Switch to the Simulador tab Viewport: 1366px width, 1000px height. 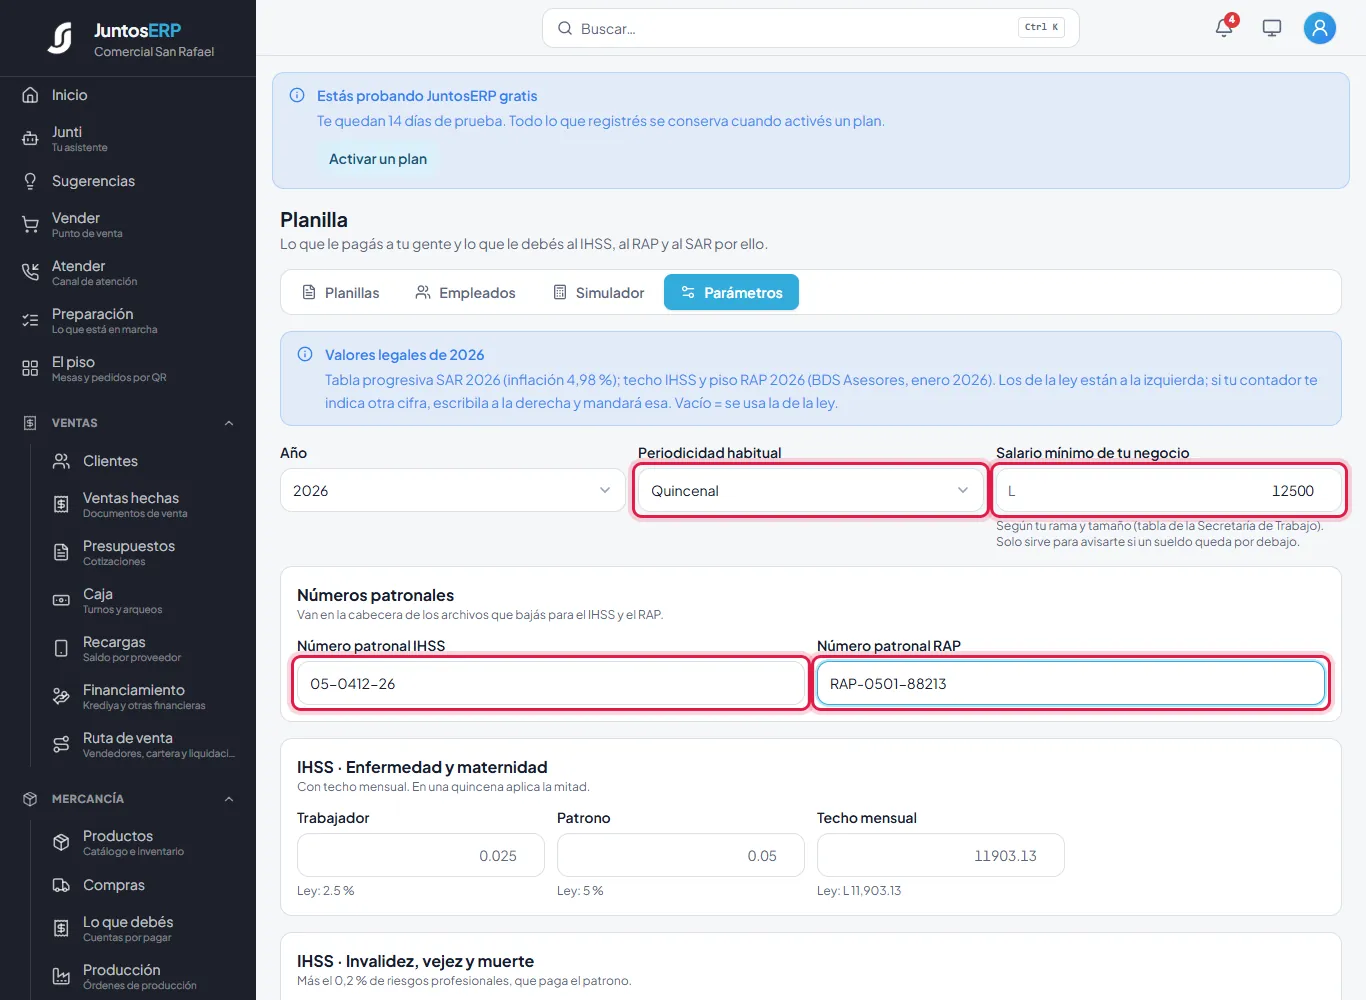coord(599,292)
